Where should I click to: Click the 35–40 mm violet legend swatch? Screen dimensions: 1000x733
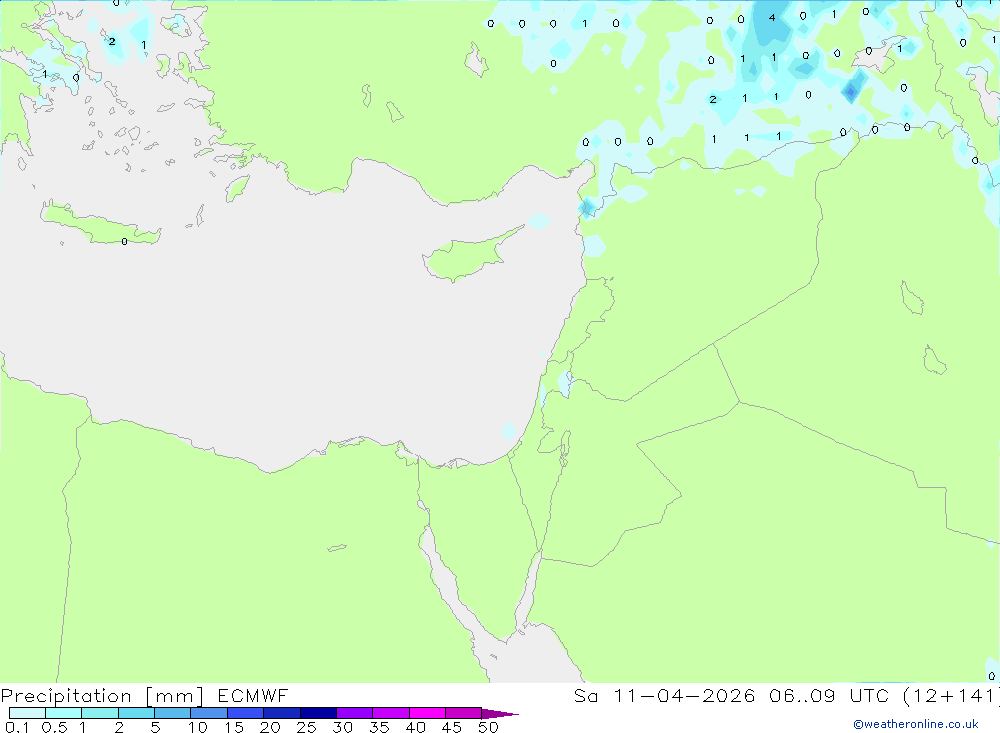tap(390, 713)
